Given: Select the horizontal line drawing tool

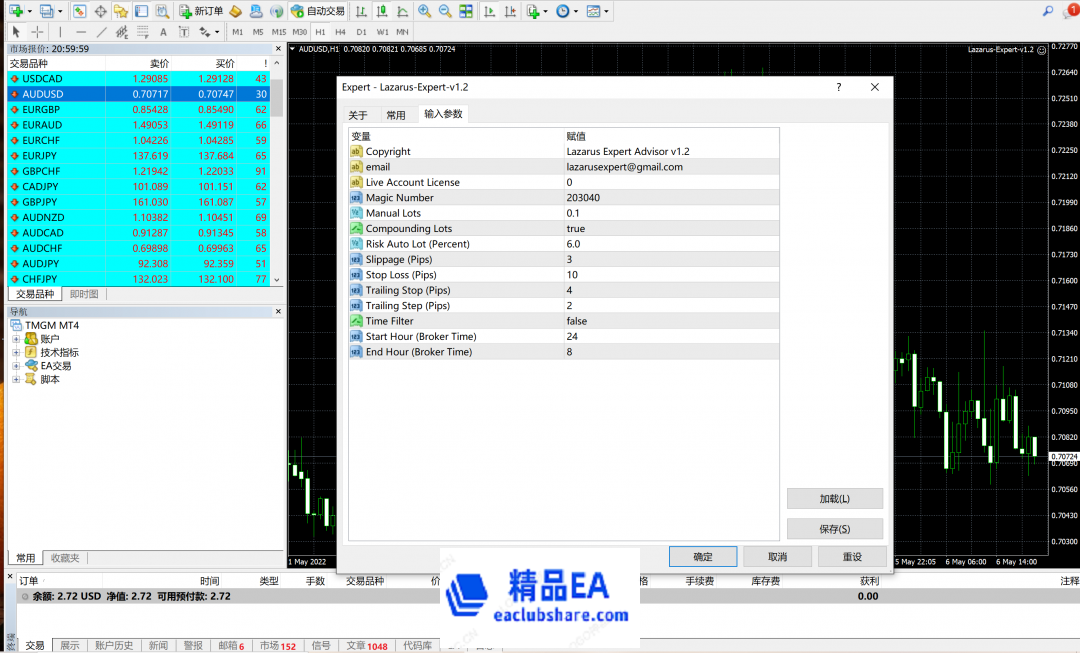Looking at the screenshot, I should (x=81, y=32).
